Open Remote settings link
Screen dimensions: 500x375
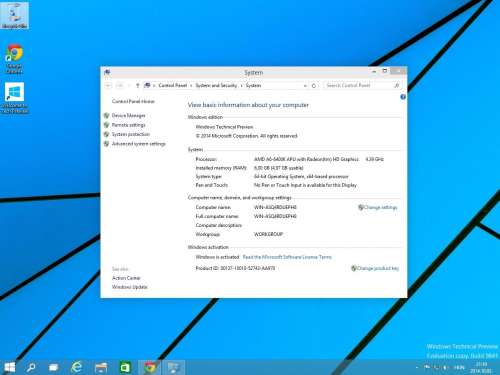[128, 125]
